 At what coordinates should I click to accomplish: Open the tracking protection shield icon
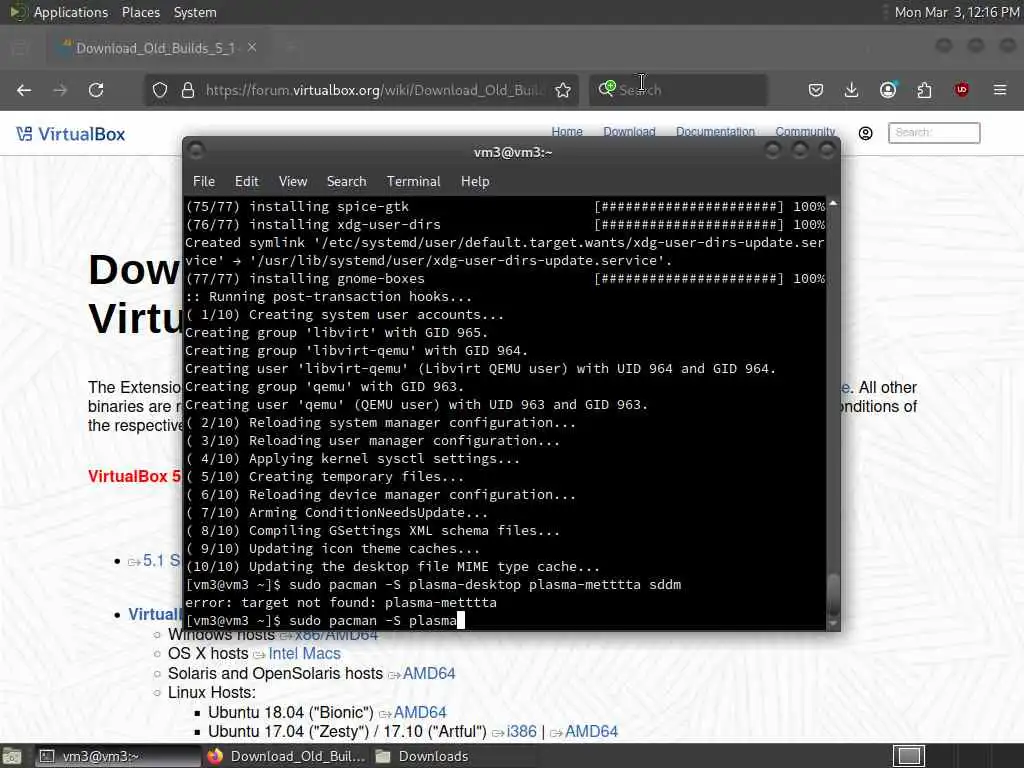pyautogui.click(x=160, y=90)
